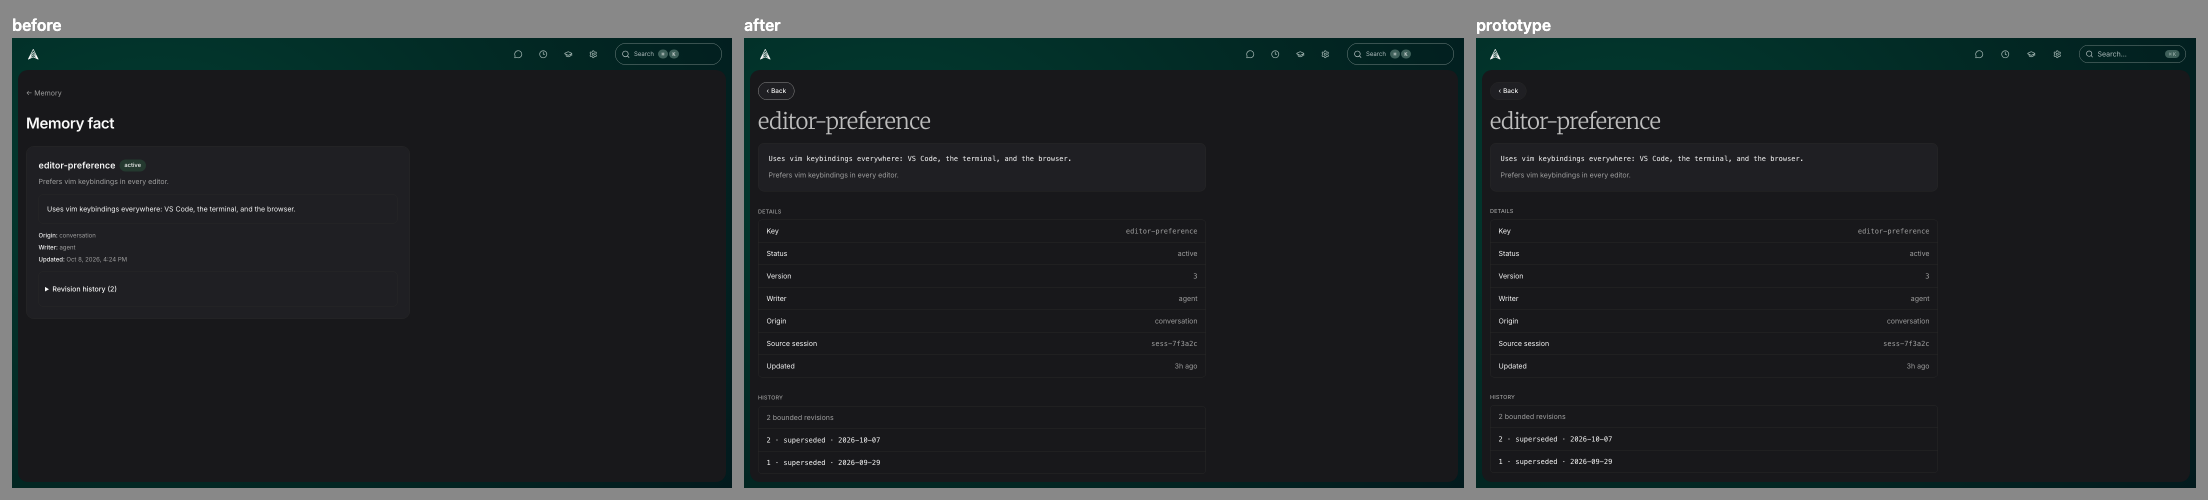Click the app logo in the after panel
Screen dimensions: 2208x500
point(765,54)
